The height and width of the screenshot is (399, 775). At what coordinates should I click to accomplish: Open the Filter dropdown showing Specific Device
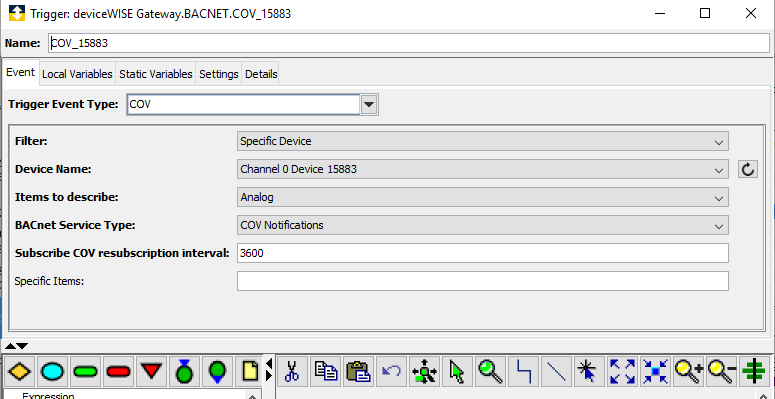click(x=482, y=141)
